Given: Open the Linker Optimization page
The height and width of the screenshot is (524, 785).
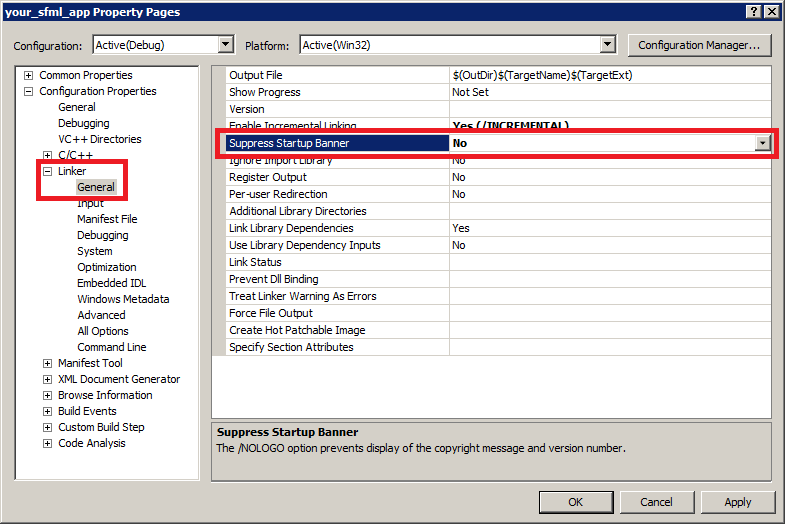Looking at the screenshot, I should tap(106, 267).
